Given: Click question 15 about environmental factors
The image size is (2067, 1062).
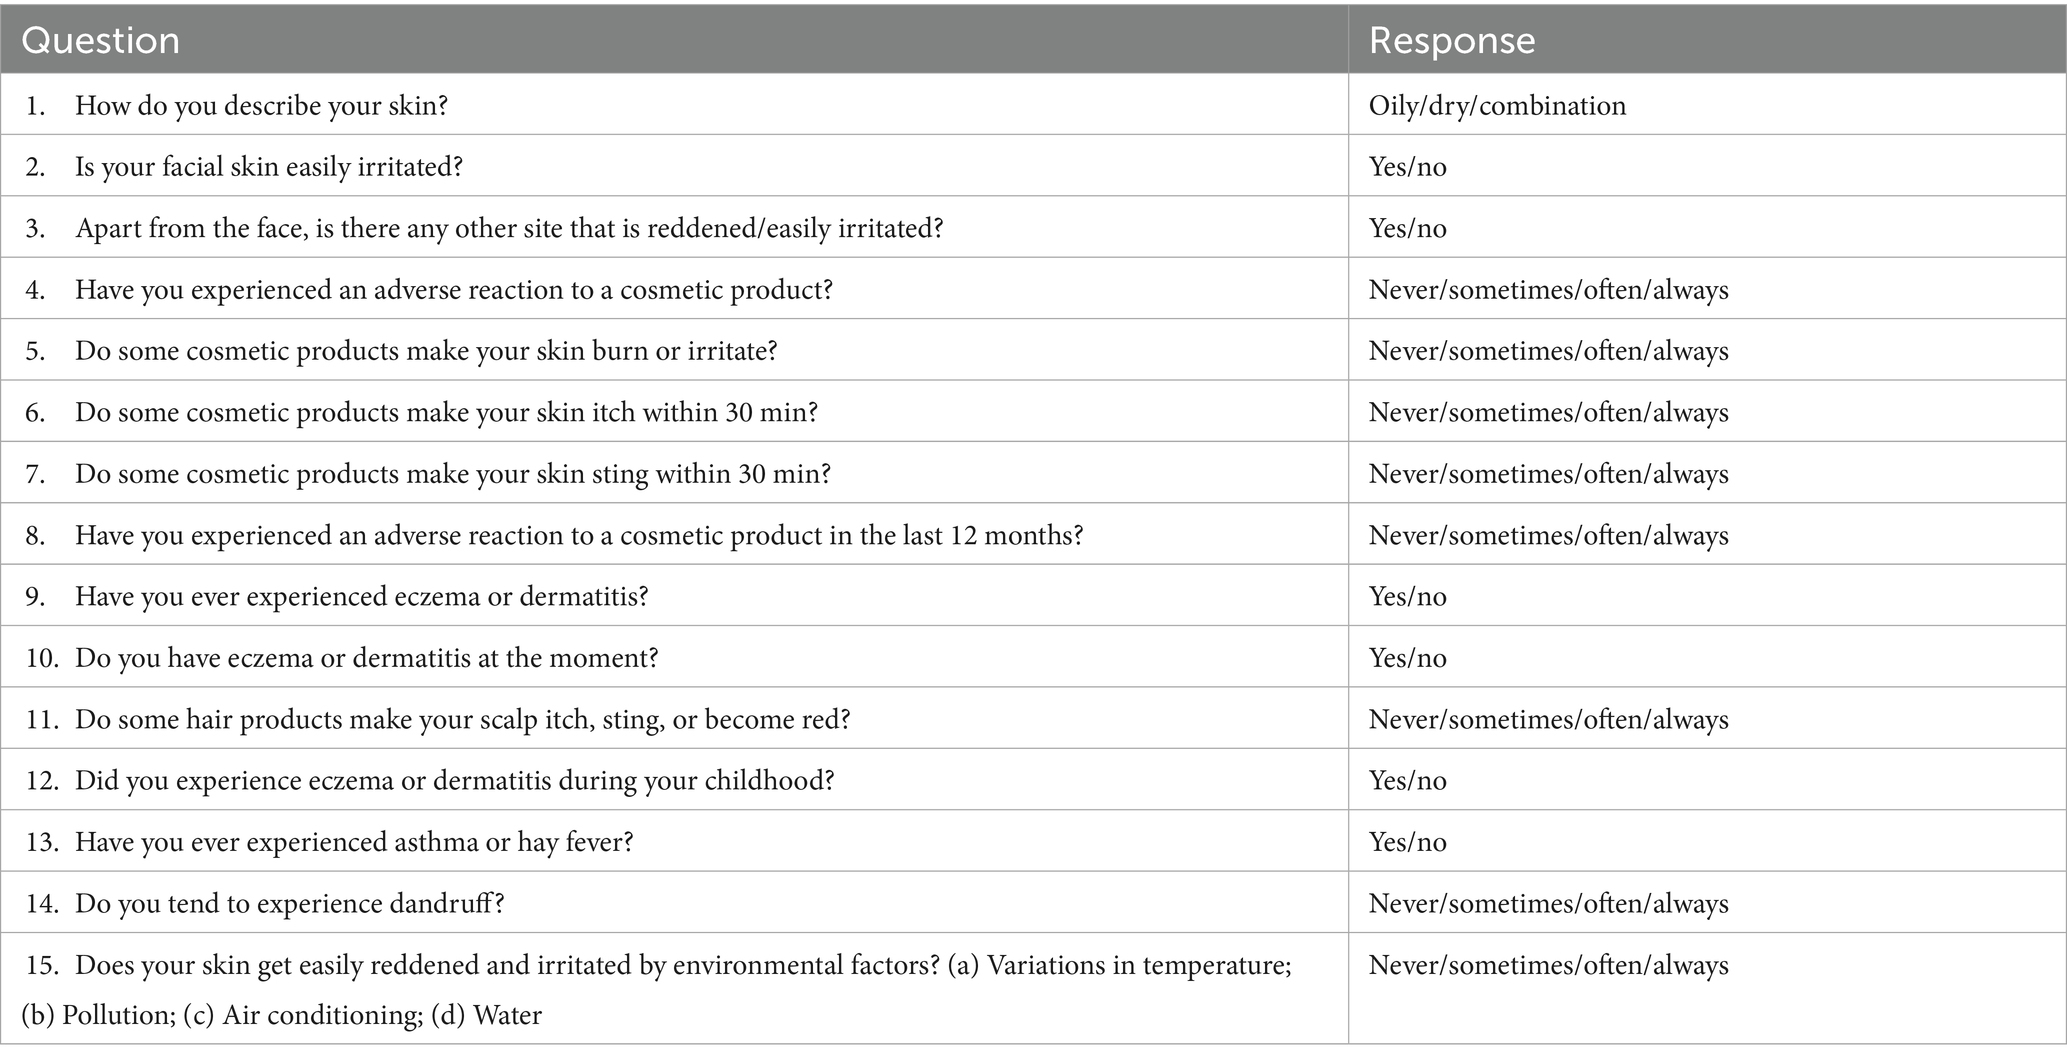Looking at the screenshot, I should tap(657, 989).
